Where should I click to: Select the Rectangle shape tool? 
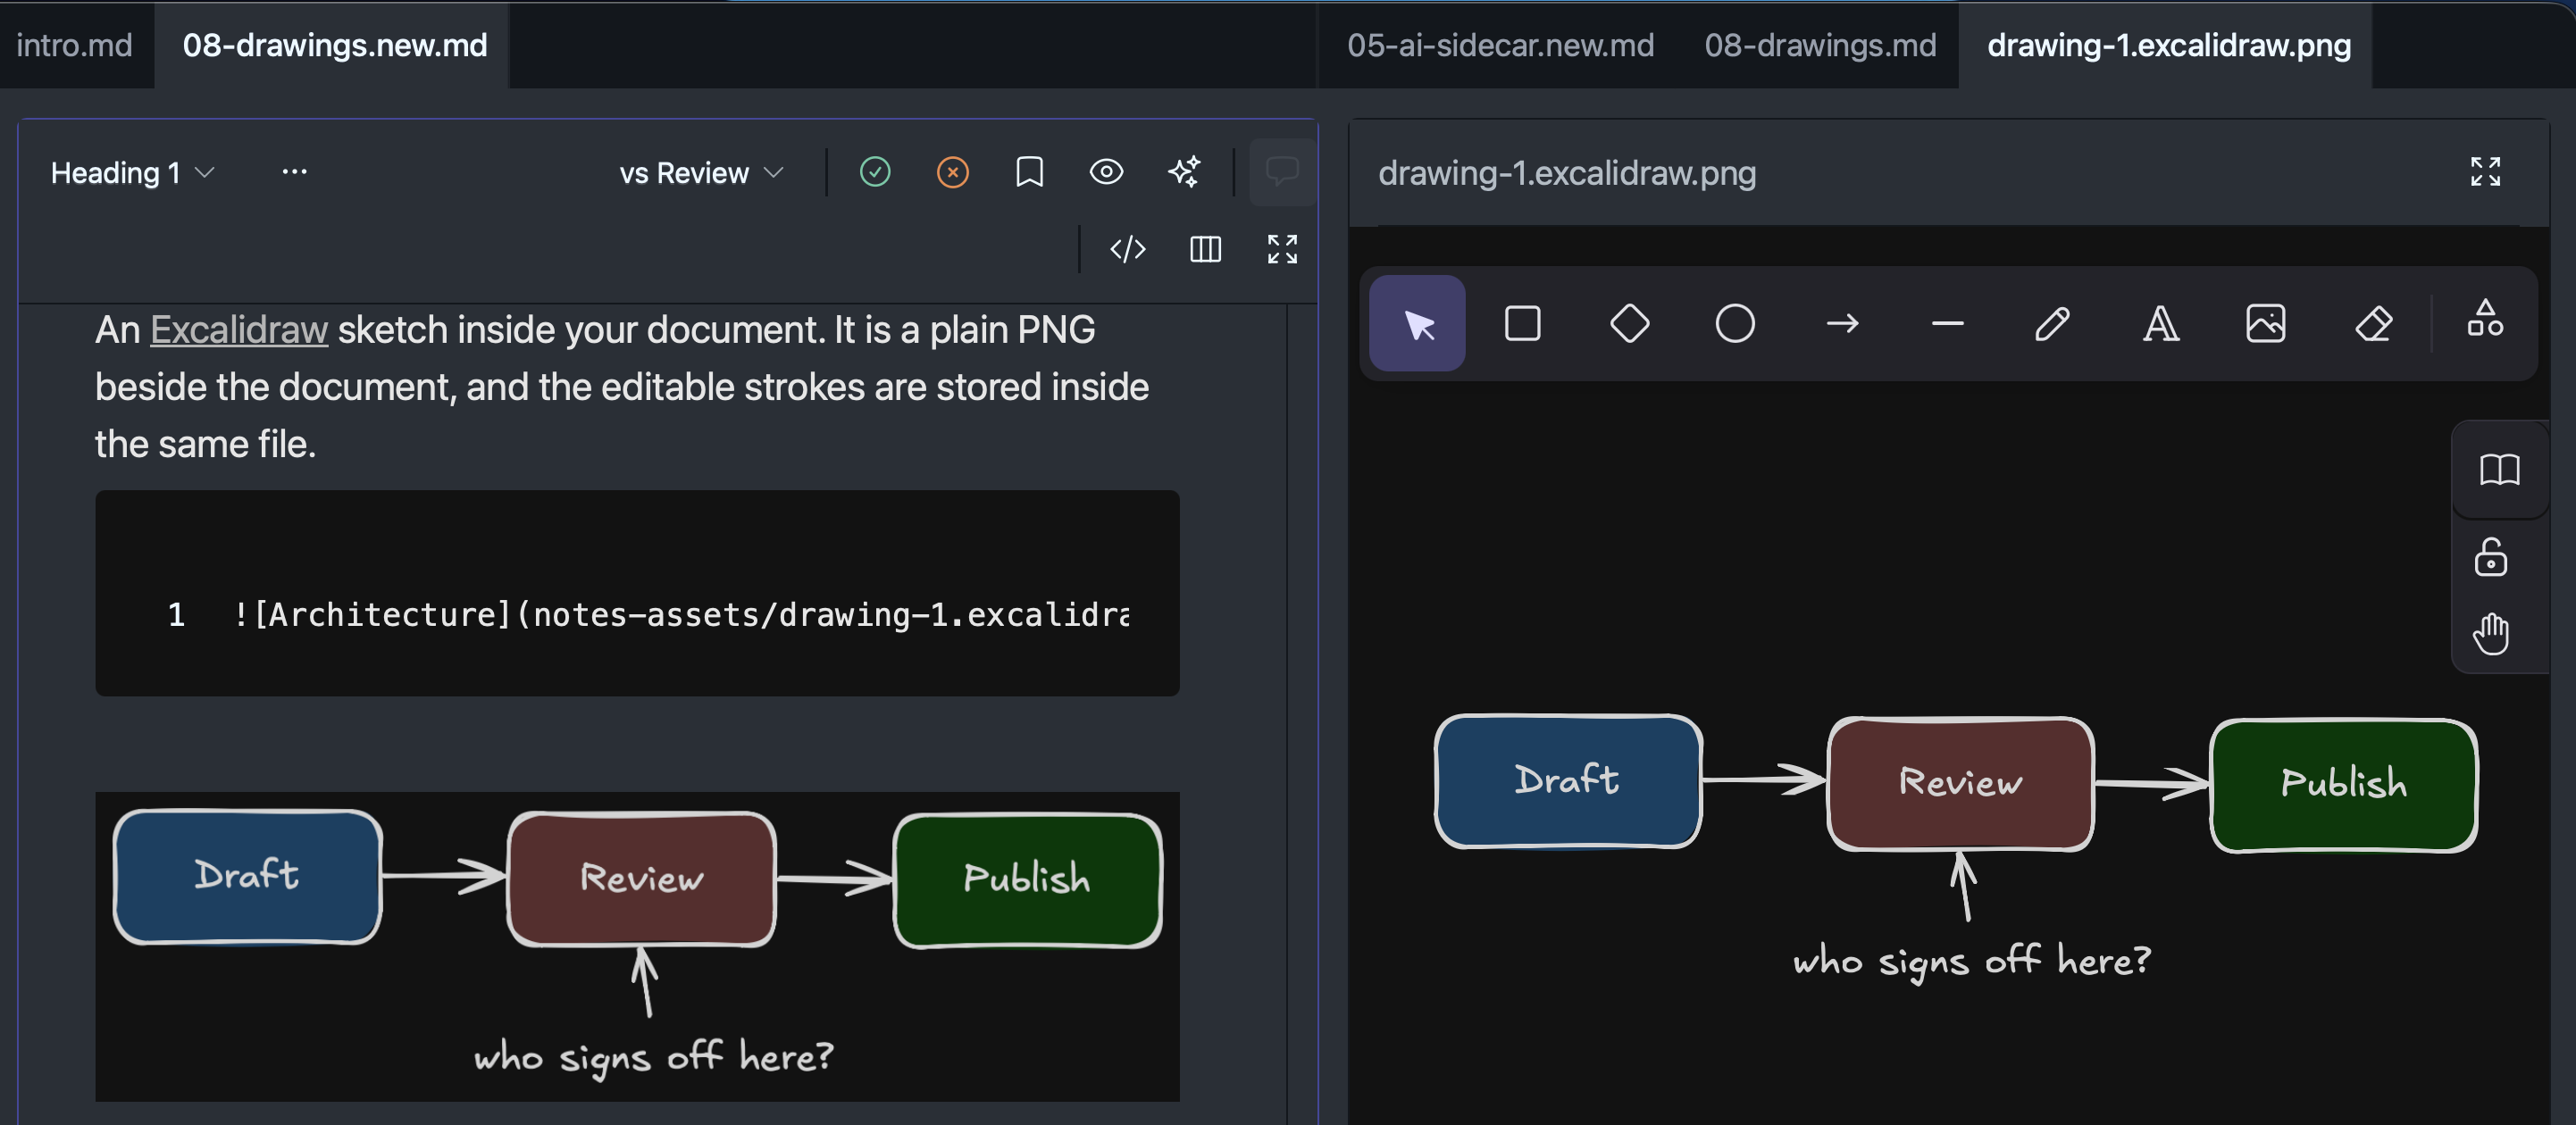tap(1522, 324)
